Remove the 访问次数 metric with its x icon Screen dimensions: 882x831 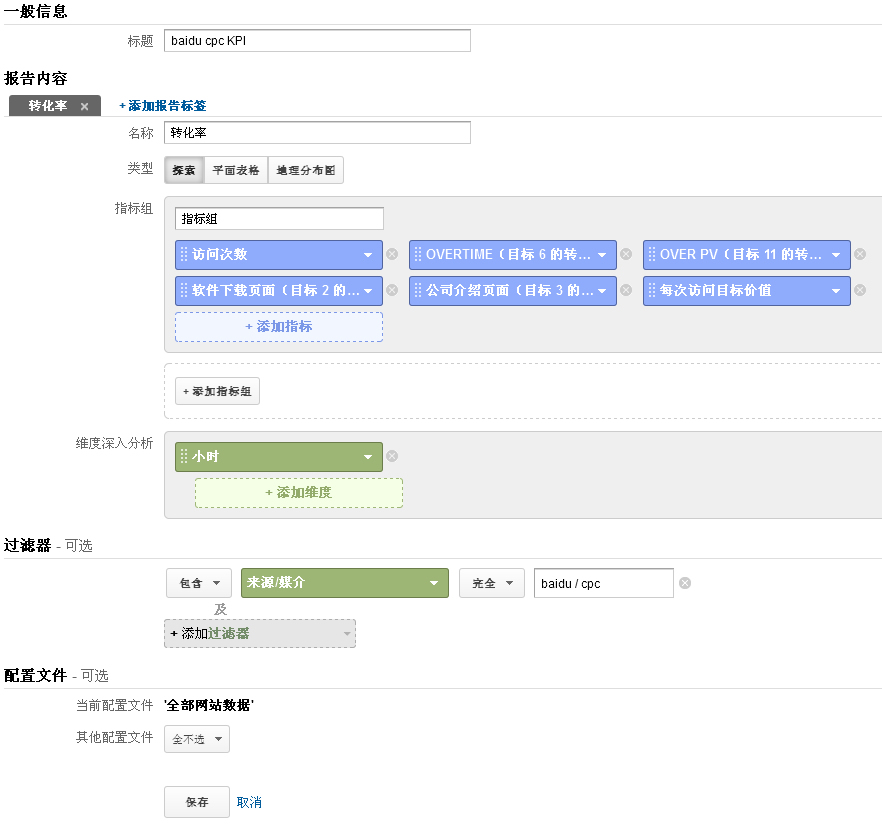tap(392, 254)
